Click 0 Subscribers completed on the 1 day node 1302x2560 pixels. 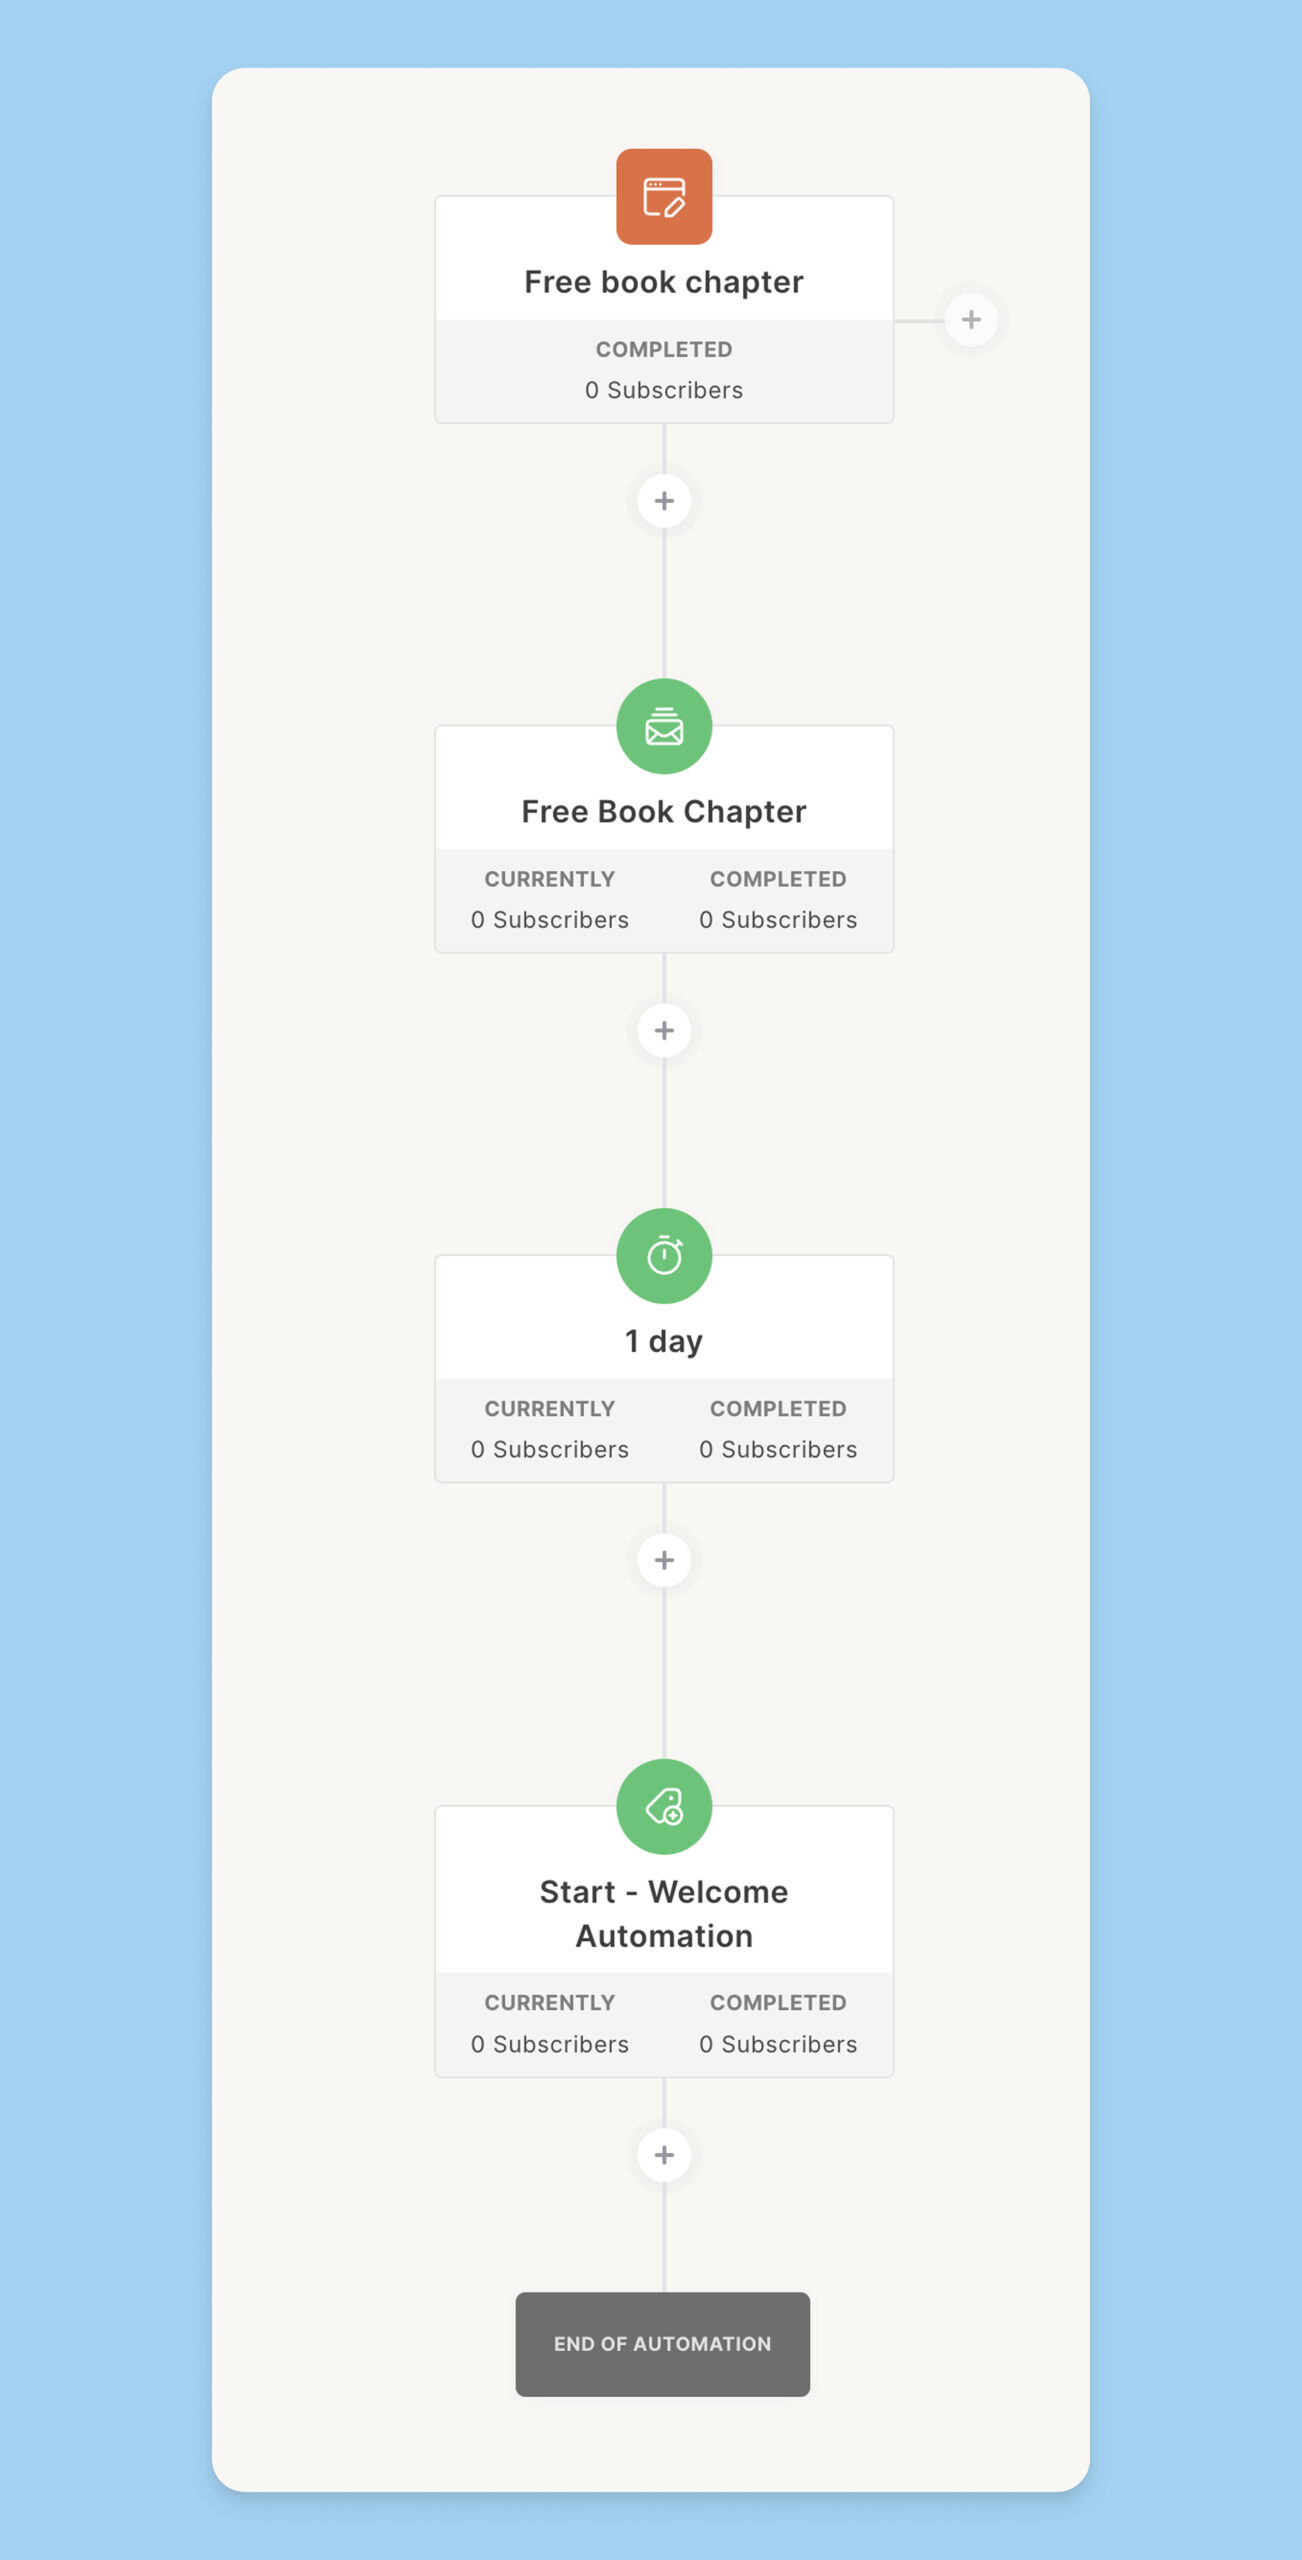pos(778,1449)
